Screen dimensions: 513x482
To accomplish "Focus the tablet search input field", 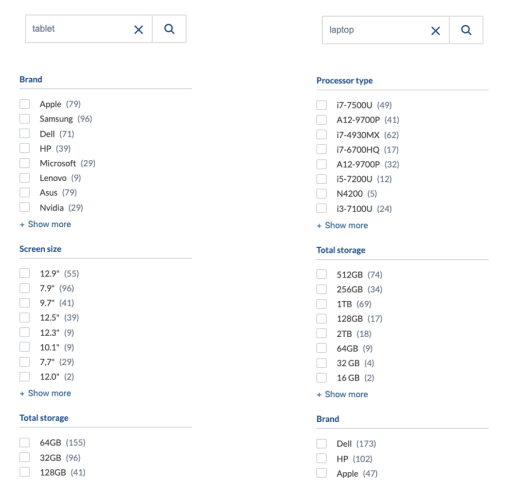I will point(80,29).
